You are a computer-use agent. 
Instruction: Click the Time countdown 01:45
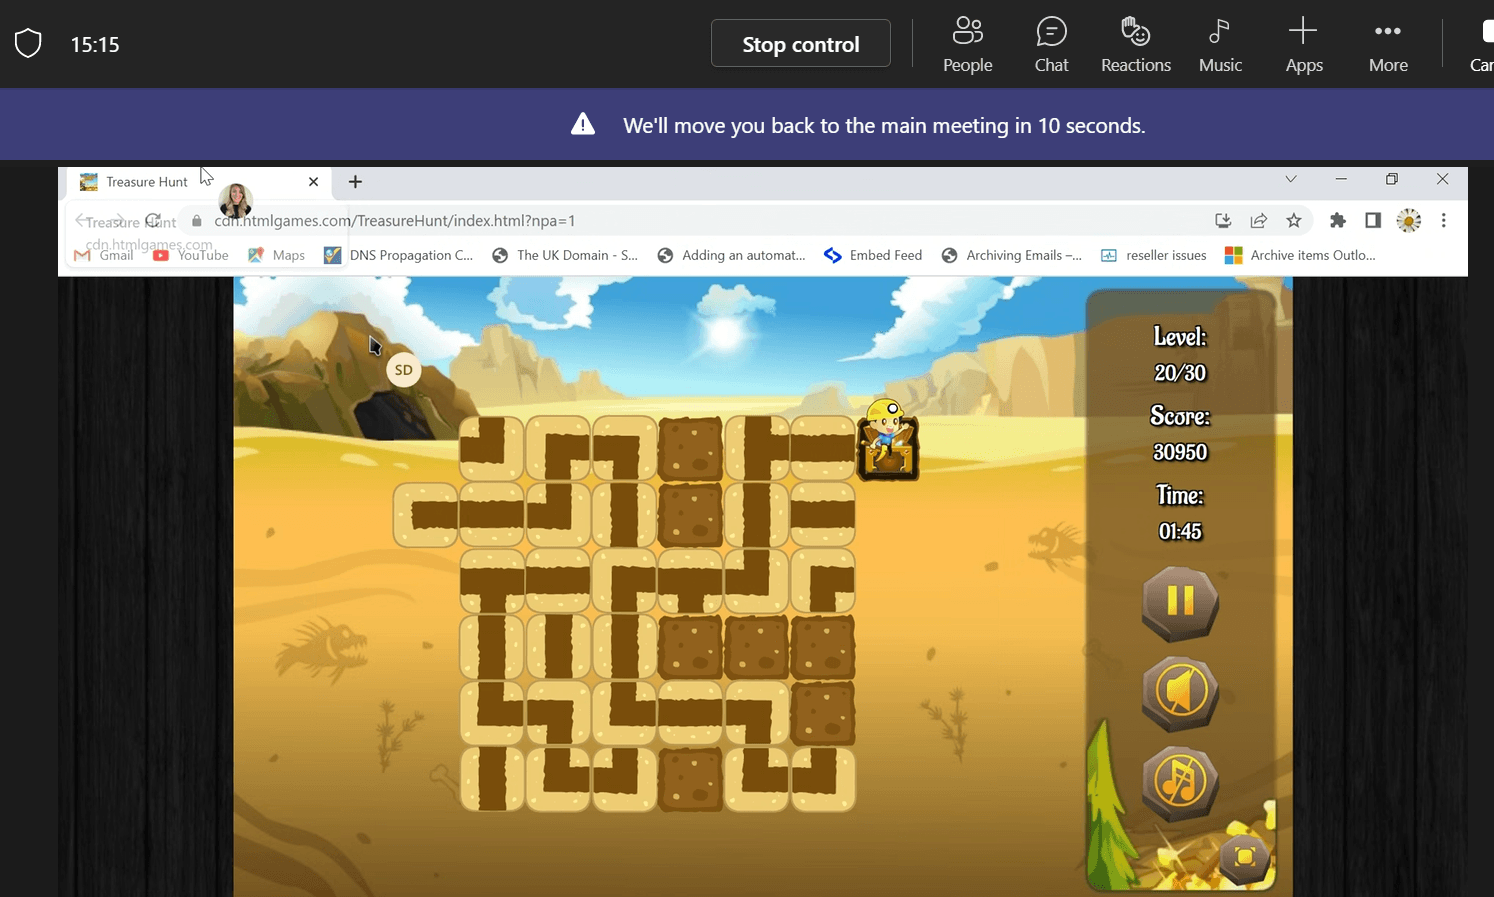(x=1180, y=531)
